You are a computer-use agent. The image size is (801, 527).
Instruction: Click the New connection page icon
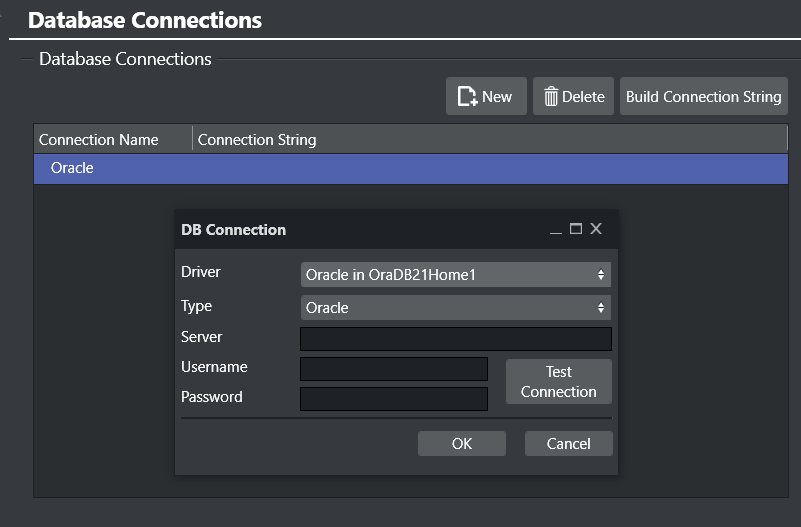[467, 97]
